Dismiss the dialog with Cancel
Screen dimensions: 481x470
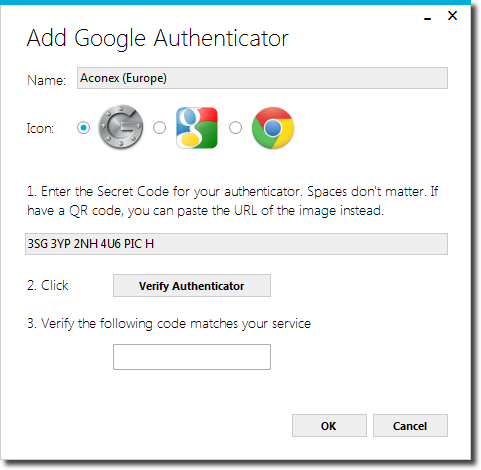click(x=410, y=426)
